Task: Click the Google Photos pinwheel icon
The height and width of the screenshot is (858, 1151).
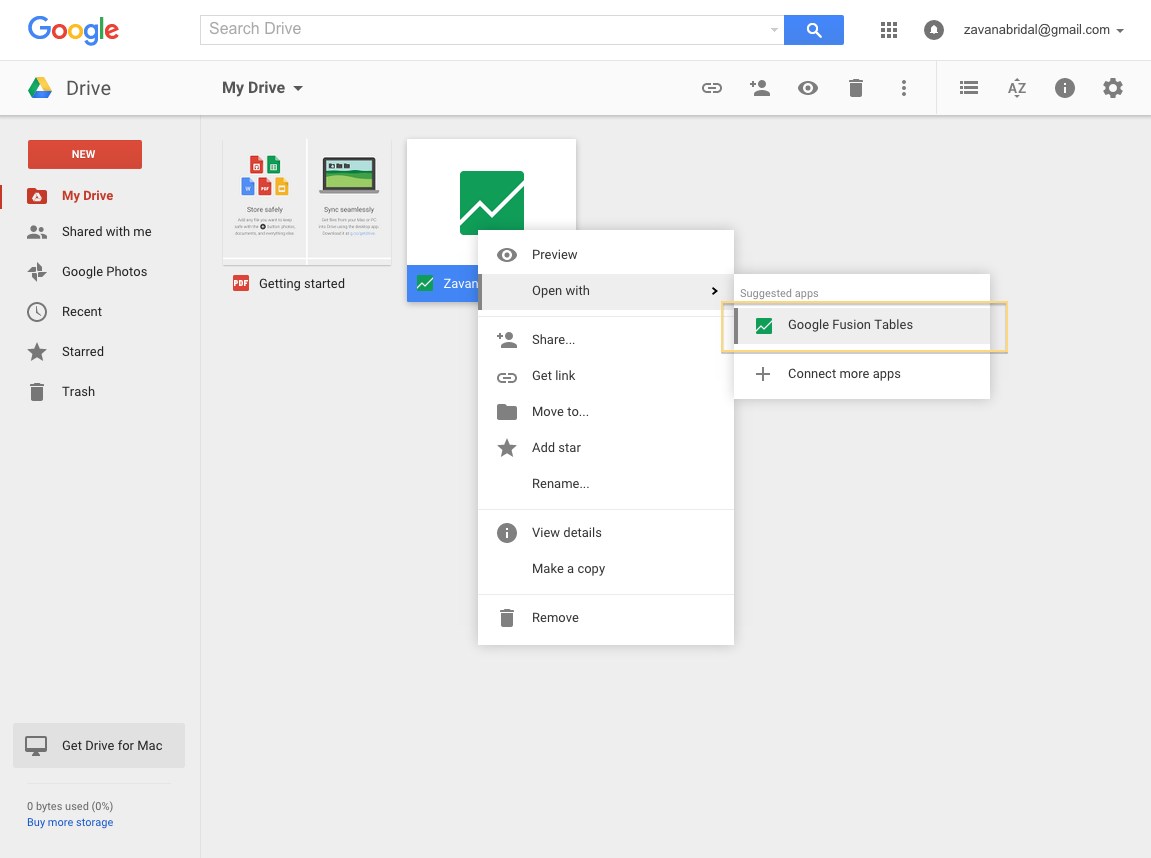Action: click(37, 272)
